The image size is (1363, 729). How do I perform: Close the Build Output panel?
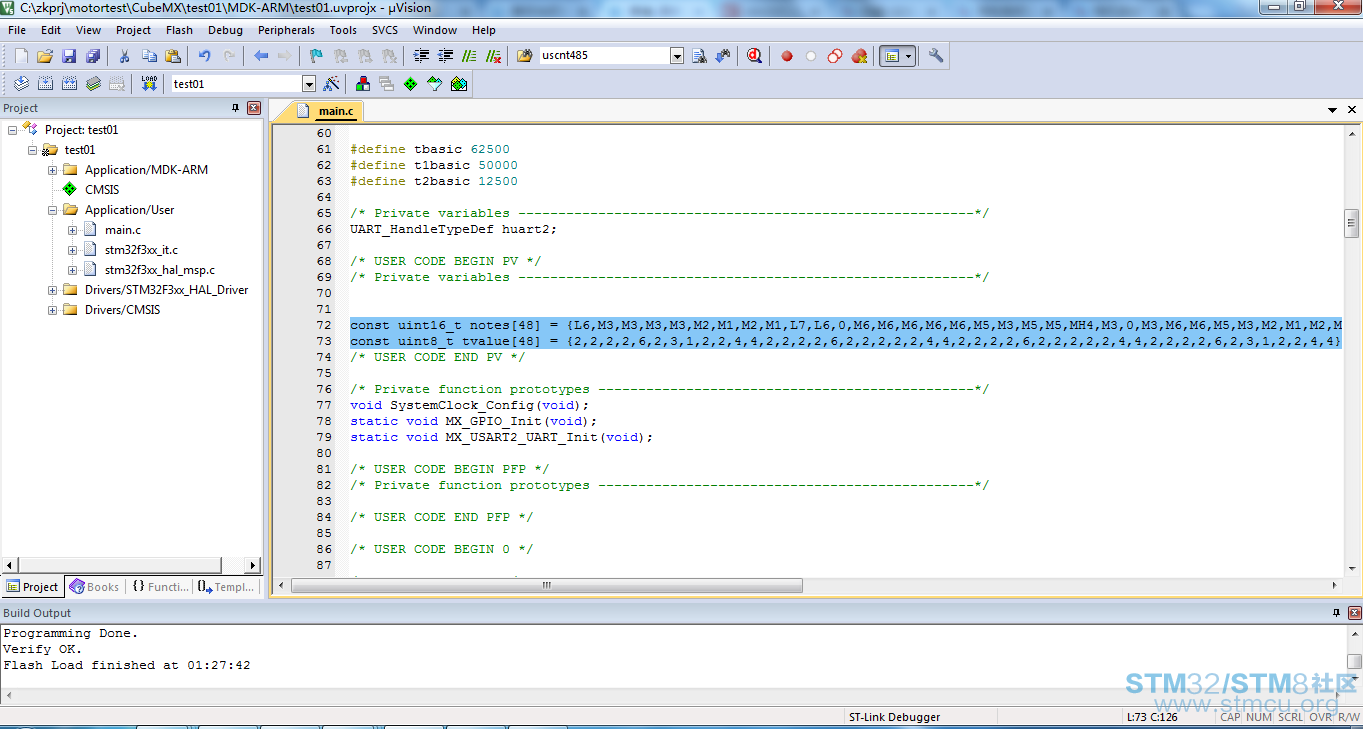[x=1354, y=613]
